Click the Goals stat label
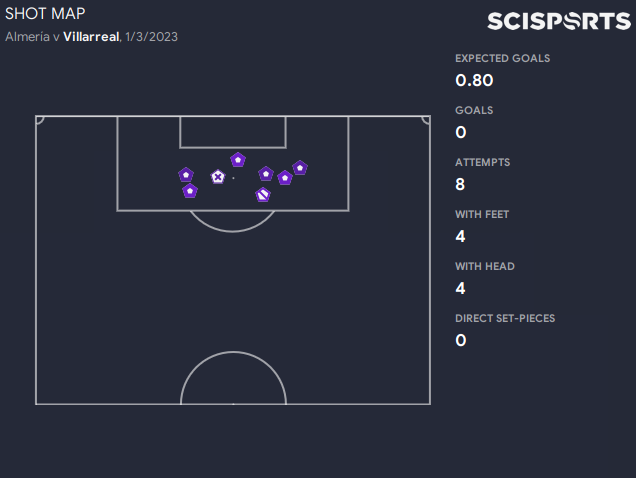The image size is (636, 478). [x=474, y=110]
